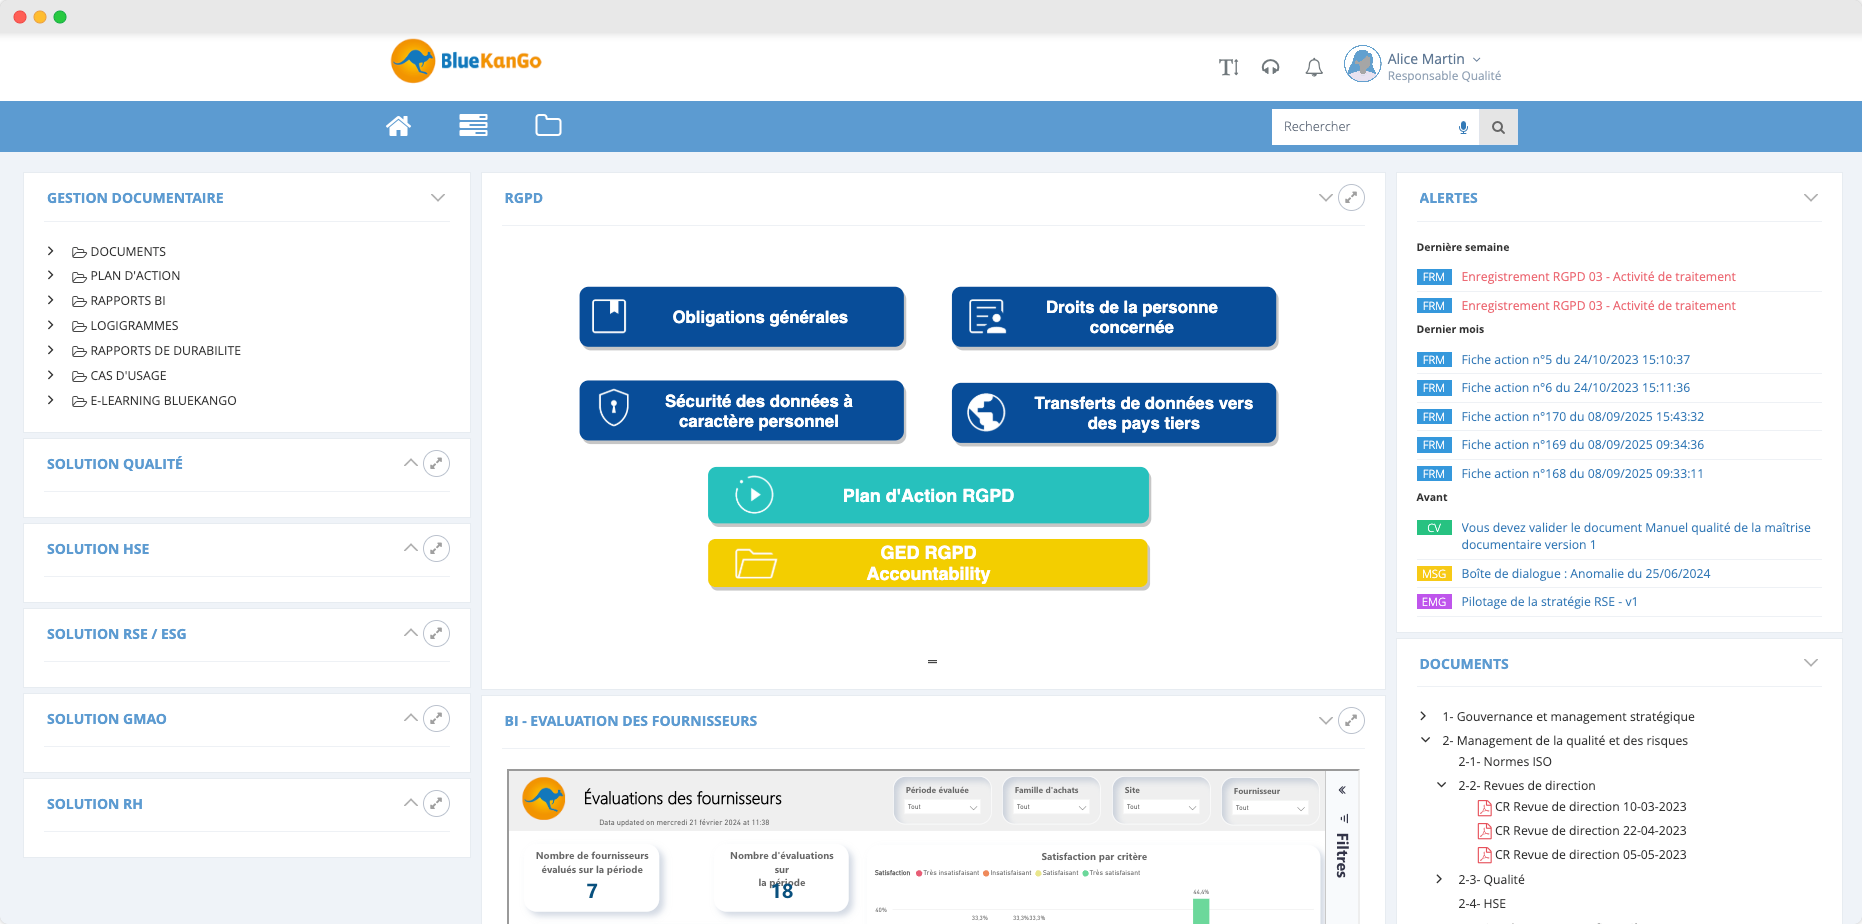Open CR Revue de direction 22-04-2023
Screen dimensions: 1862x924
[1590, 831]
